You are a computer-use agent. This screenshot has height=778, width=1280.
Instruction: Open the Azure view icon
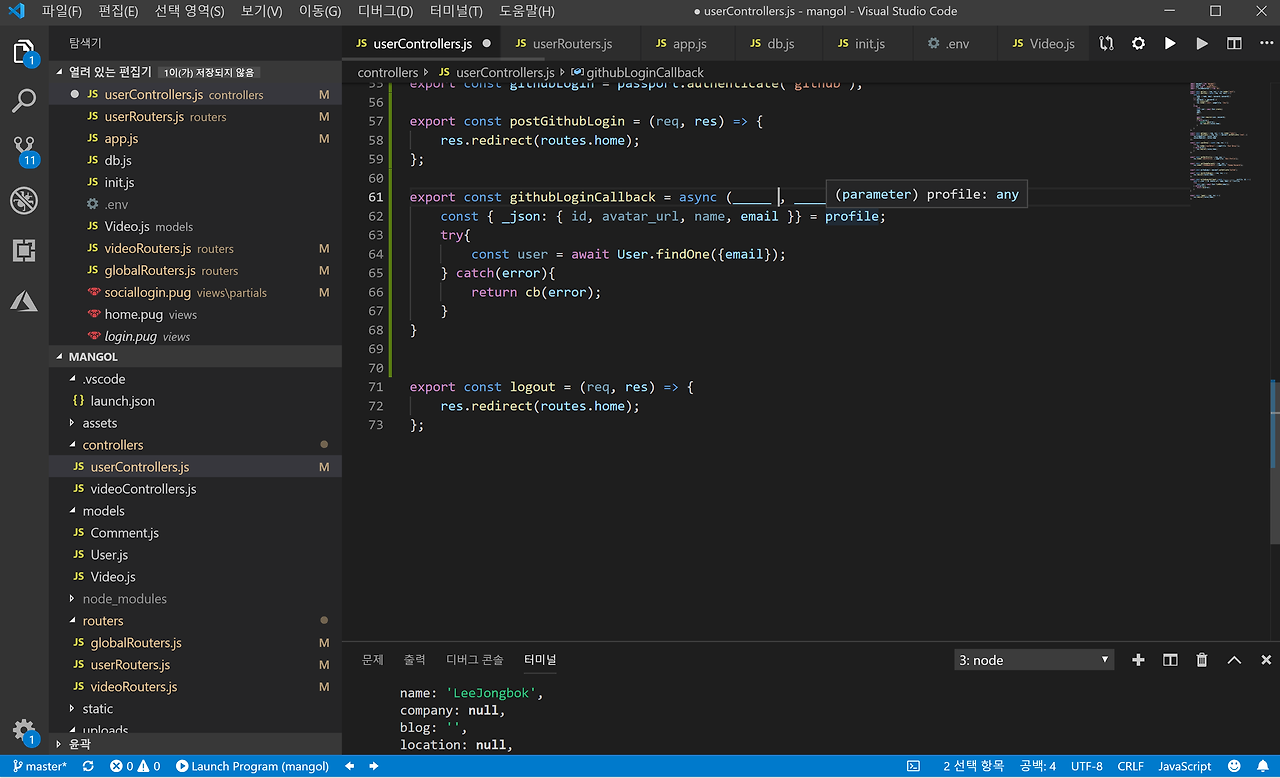click(x=24, y=301)
